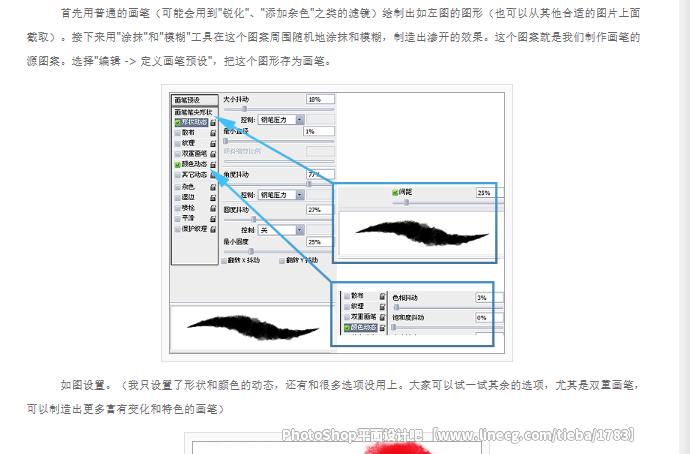
Task: Click lock icon beside 喷枪
Action: click(213, 208)
